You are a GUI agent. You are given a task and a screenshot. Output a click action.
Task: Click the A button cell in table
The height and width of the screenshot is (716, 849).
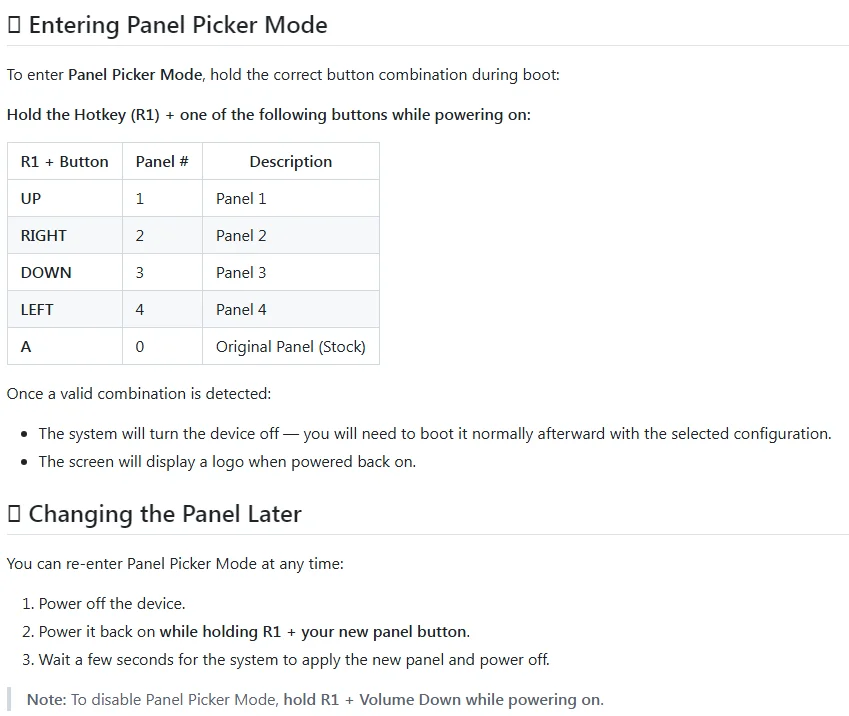(x=65, y=346)
